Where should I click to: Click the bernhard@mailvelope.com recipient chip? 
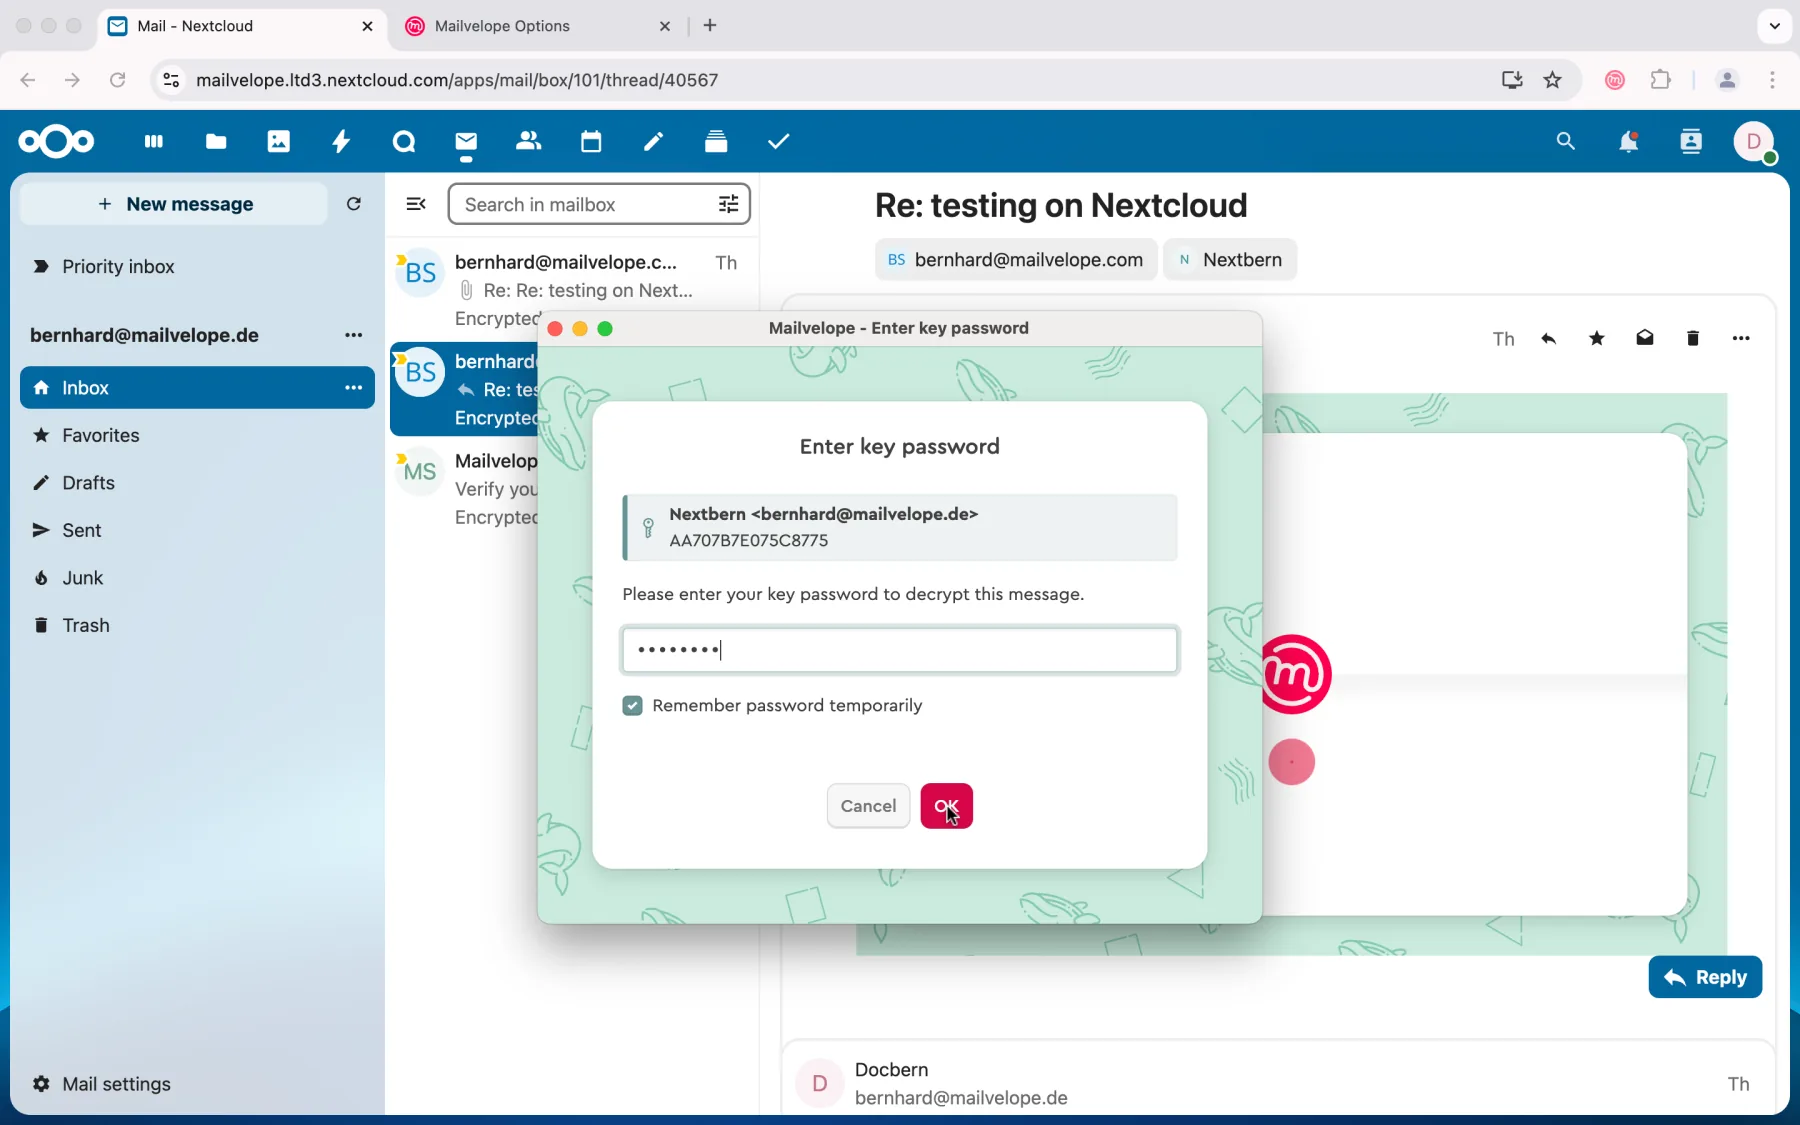click(1016, 260)
